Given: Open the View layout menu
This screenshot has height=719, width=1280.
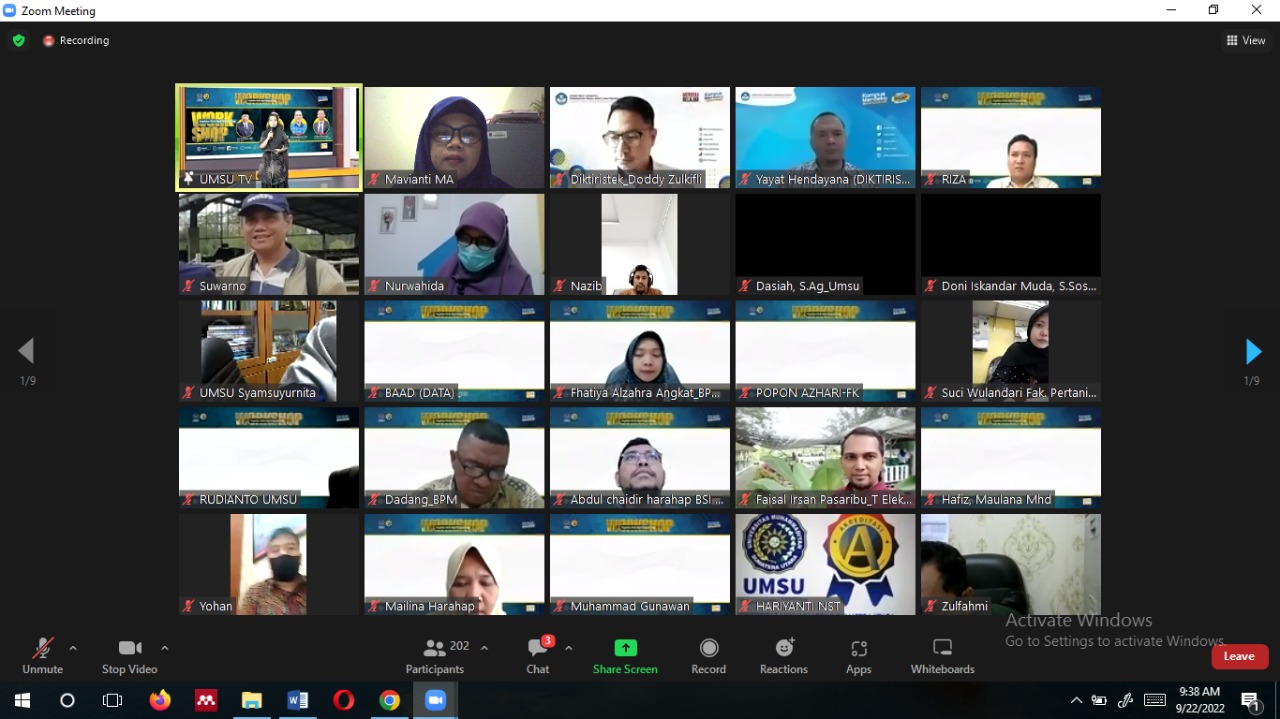Looking at the screenshot, I should pyautogui.click(x=1246, y=41).
